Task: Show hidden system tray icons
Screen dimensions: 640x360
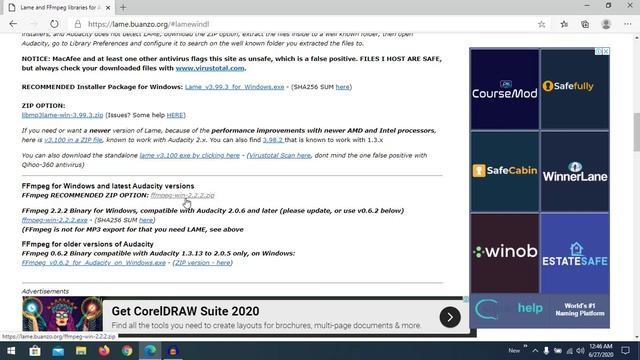Action: (x=535, y=351)
